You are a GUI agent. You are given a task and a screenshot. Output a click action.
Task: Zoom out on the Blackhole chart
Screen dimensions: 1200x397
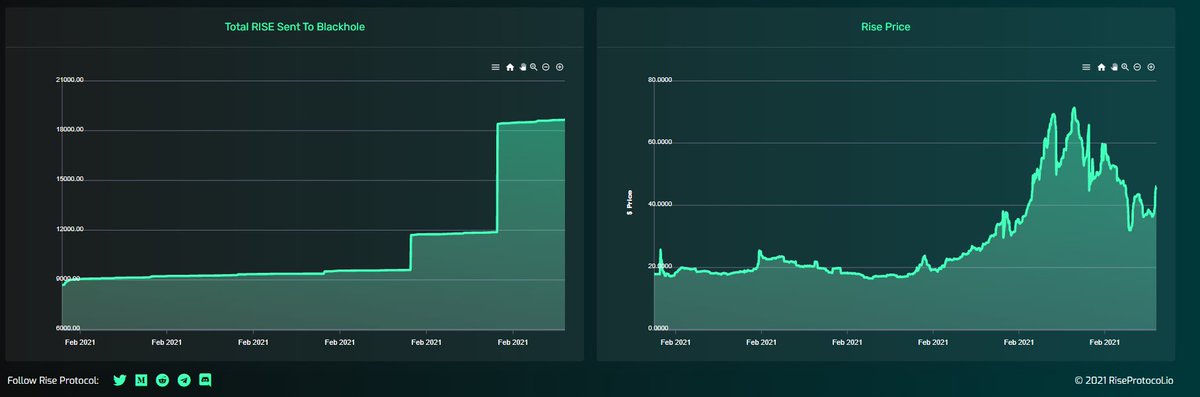point(546,67)
